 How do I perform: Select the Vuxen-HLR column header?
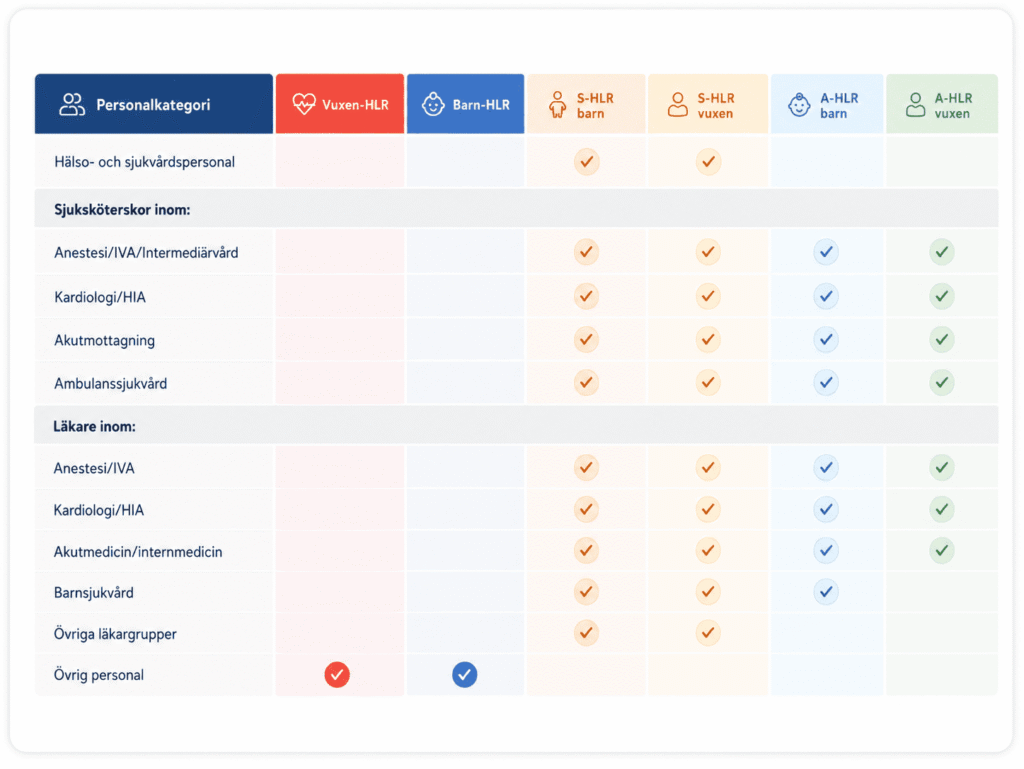pos(340,104)
